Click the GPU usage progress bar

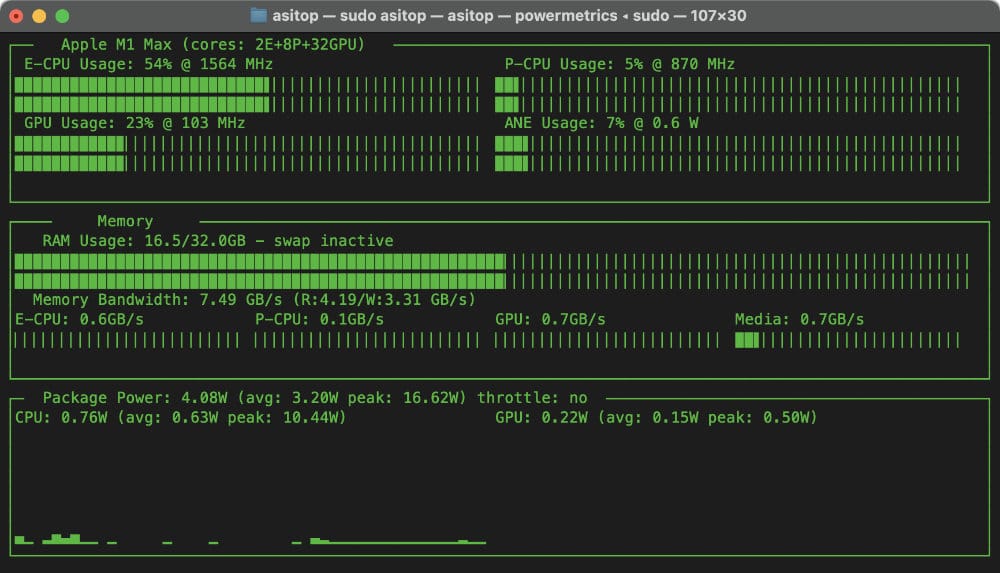[246, 154]
